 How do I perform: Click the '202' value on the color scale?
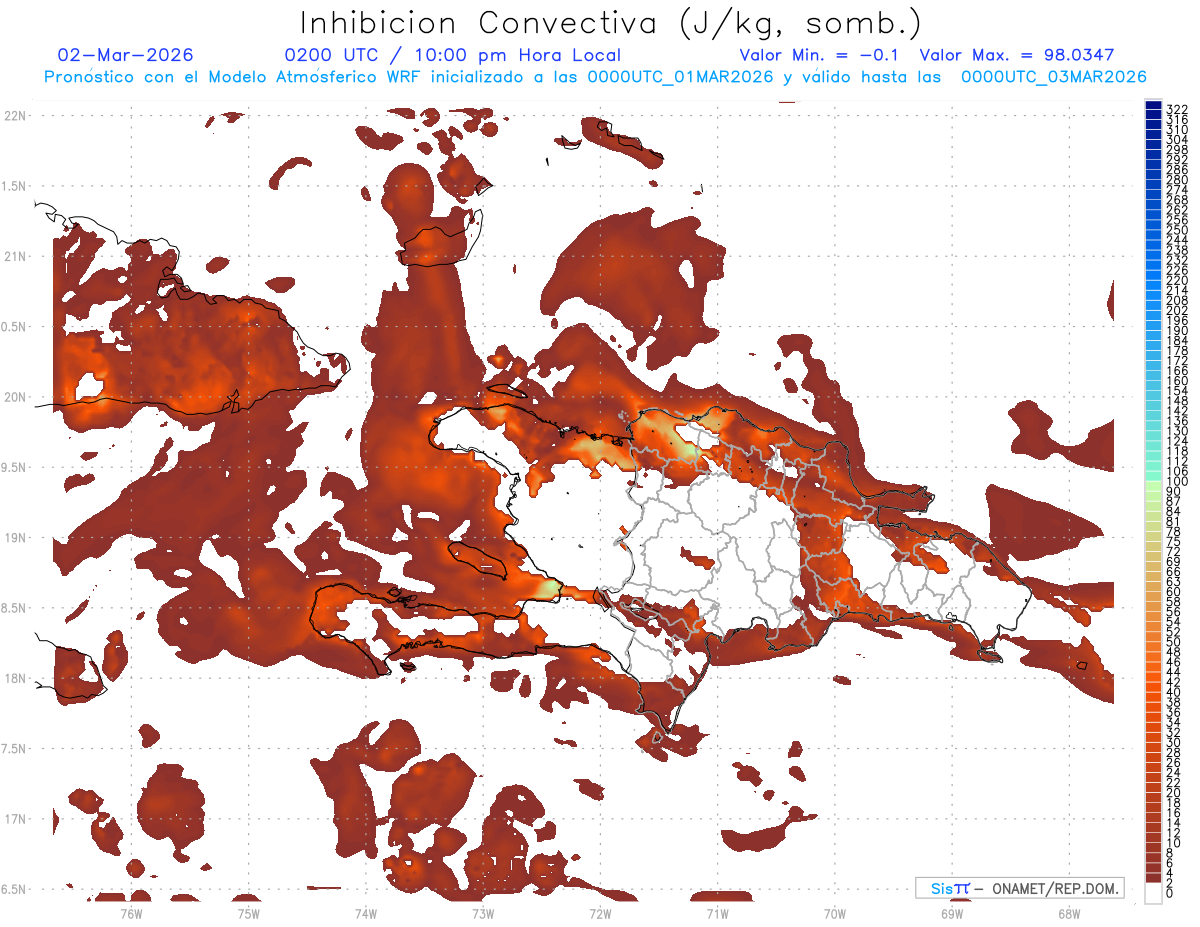(x=1177, y=311)
